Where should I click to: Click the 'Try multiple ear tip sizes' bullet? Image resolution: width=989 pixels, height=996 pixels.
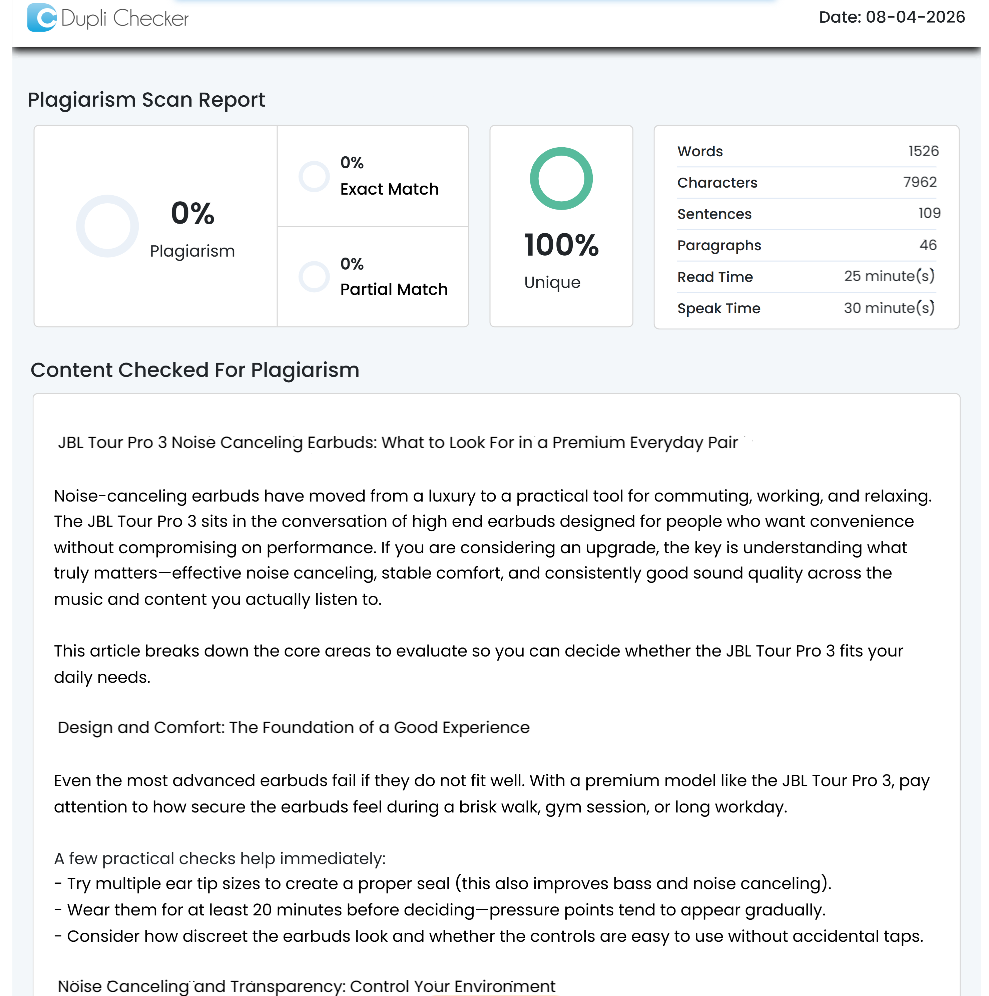(443, 884)
